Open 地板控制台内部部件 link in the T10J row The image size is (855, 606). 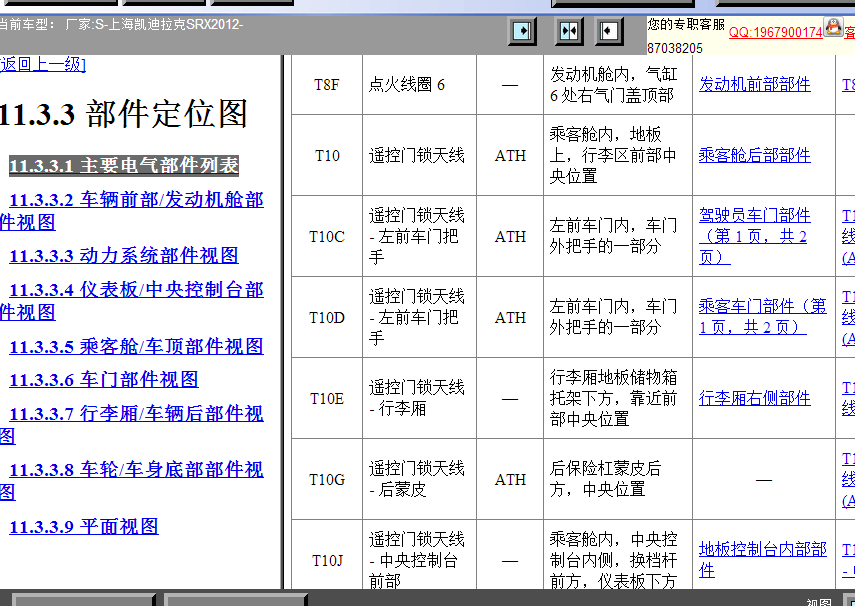[x=763, y=560]
